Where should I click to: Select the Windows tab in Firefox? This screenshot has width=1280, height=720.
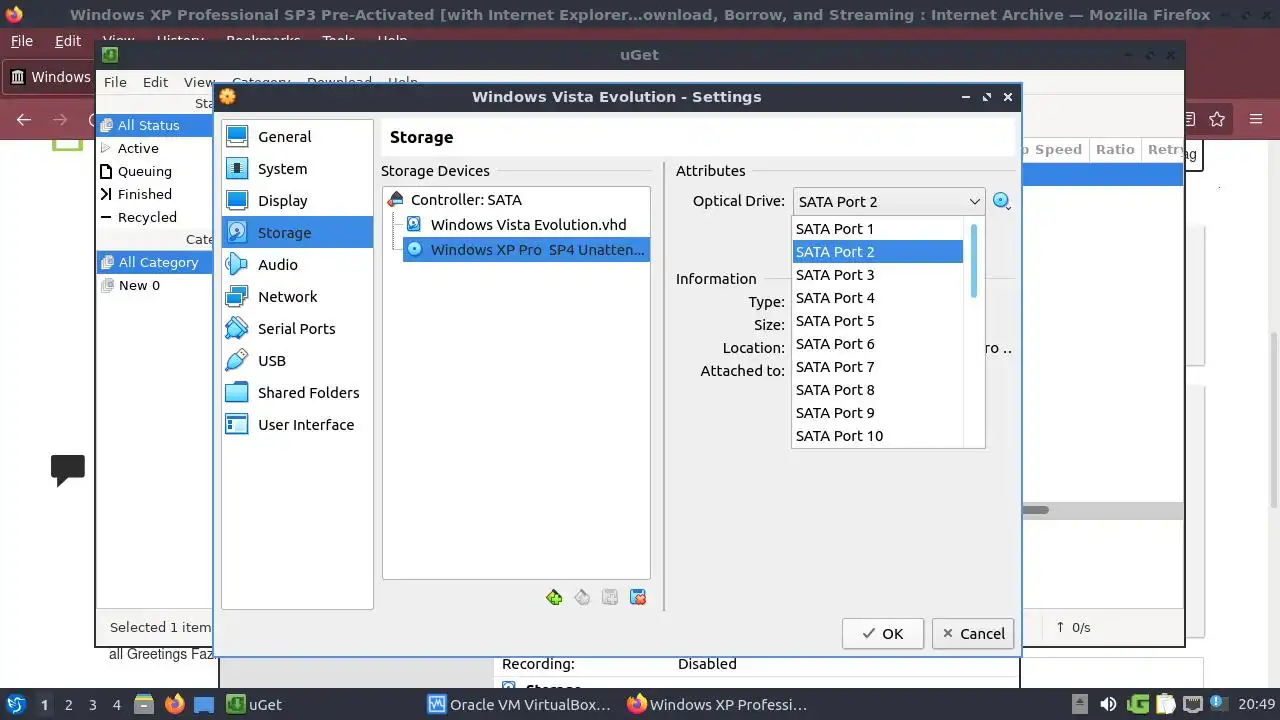click(x=51, y=77)
